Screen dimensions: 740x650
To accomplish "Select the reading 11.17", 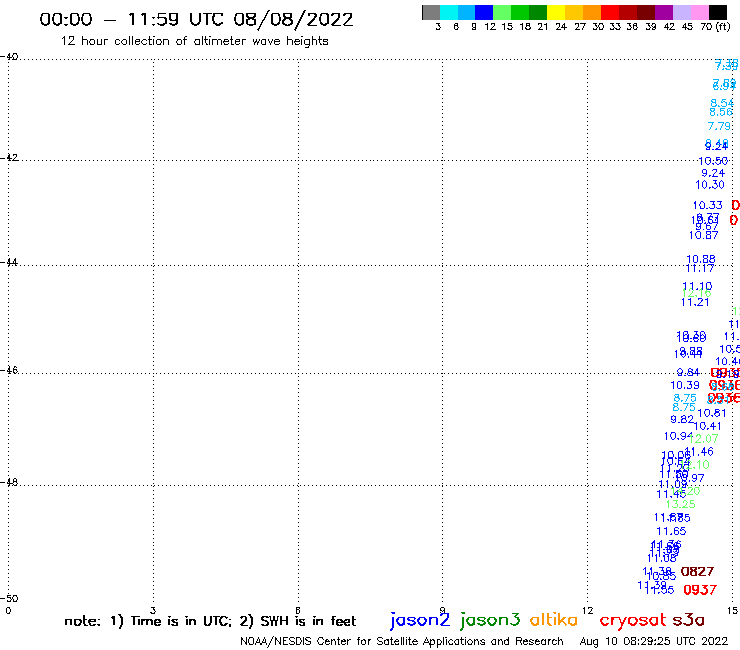I will coord(700,269).
